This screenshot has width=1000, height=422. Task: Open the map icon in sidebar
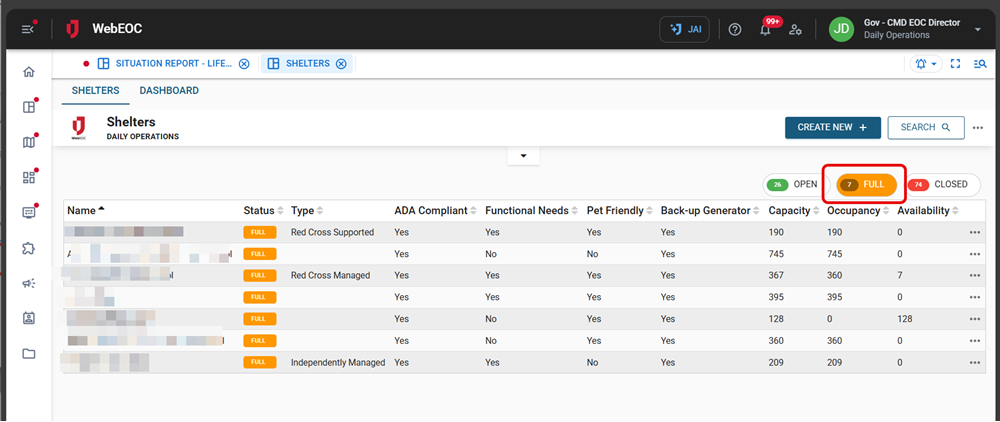[x=28, y=142]
